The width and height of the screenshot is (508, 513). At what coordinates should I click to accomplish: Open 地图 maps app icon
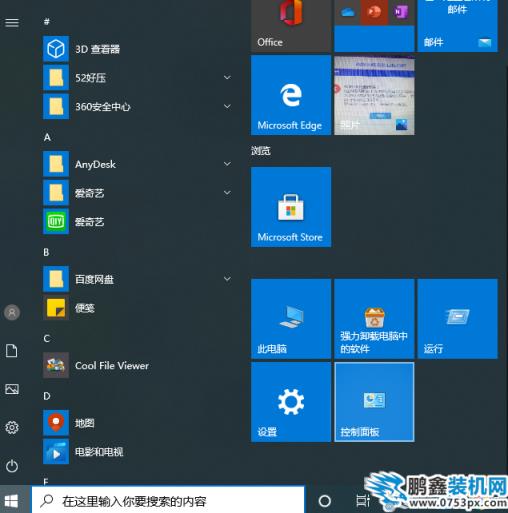56,423
